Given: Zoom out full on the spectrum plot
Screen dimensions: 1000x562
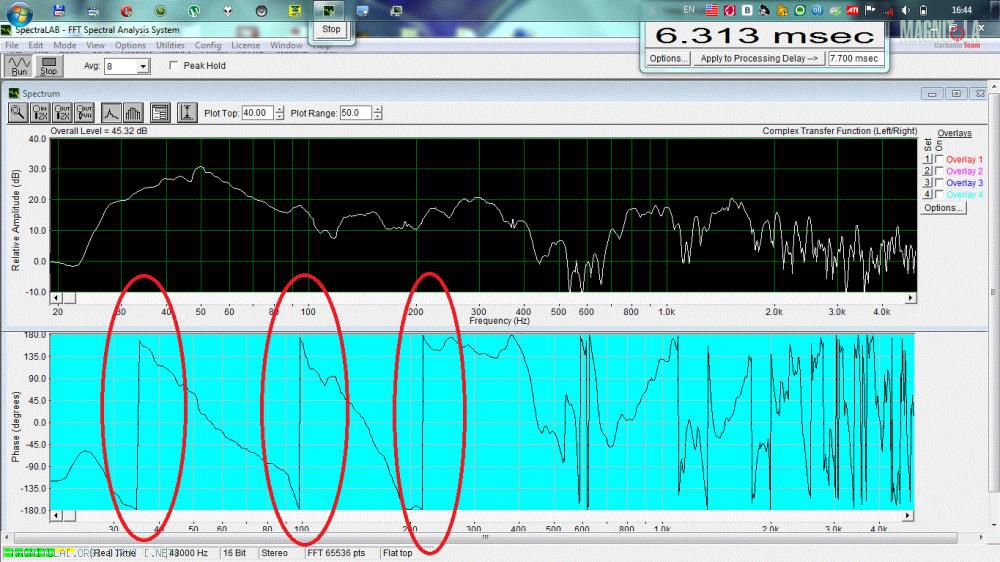Looking at the screenshot, I should pyautogui.click(x=84, y=113).
